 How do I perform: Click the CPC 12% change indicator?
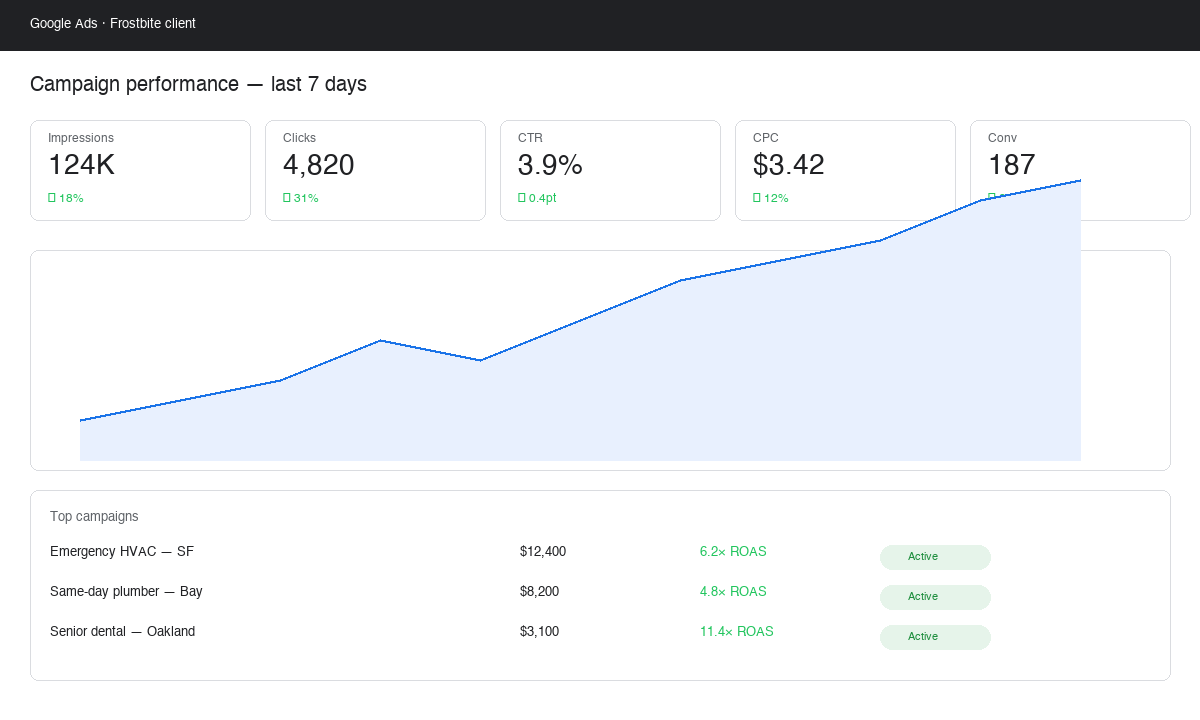(x=771, y=198)
